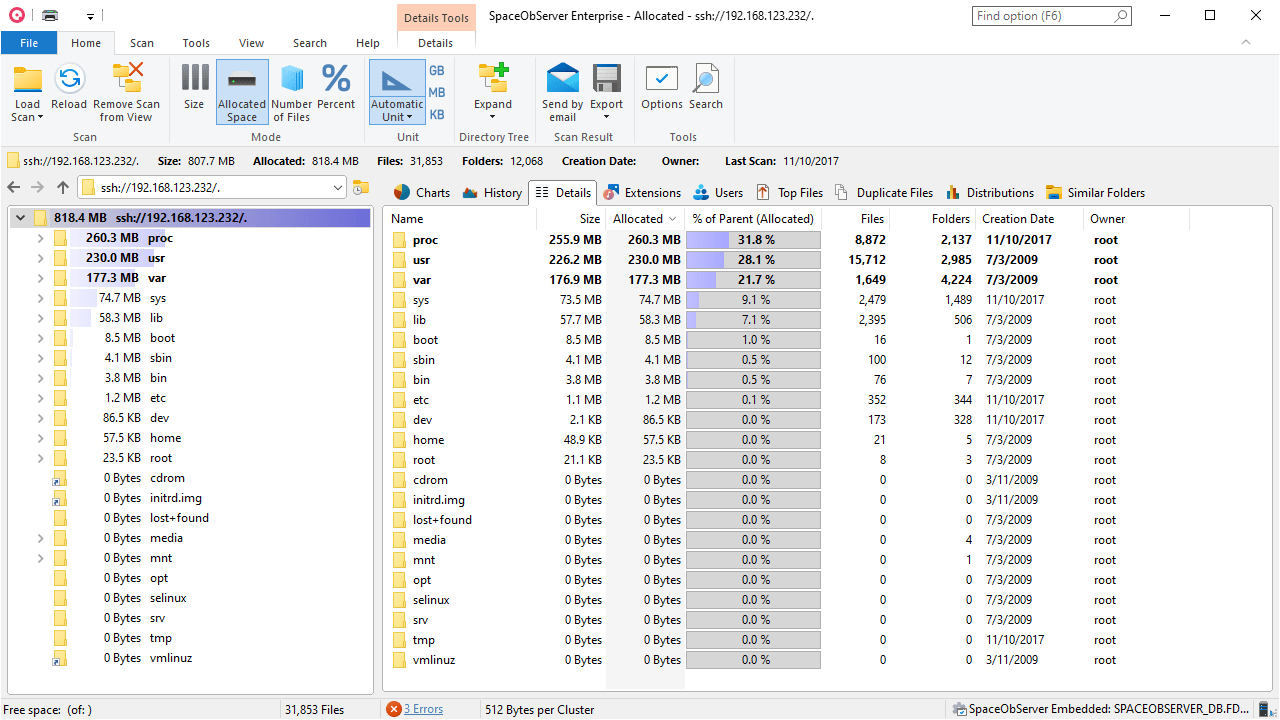This screenshot has height=720, width=1280.
Task: Open the Distributions tab
Action: pyautogui.click(x=989, y=193)
